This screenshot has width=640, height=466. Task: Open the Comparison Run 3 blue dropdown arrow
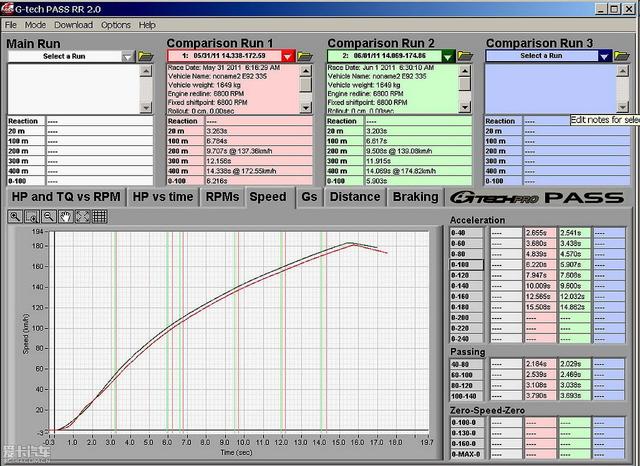tap(604, 56)
